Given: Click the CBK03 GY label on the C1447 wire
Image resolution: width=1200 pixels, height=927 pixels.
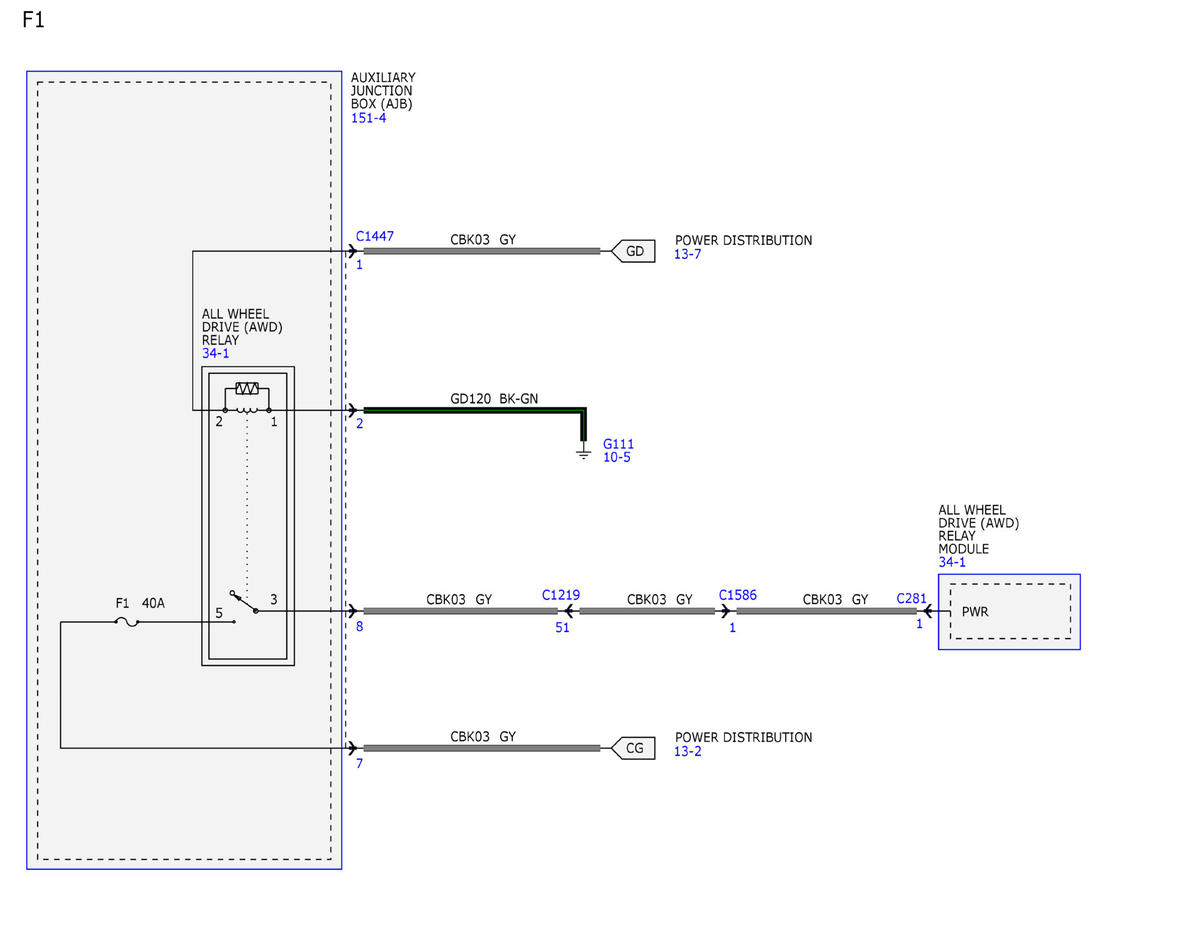Looking at the screenshot, I should click(483, 241).
